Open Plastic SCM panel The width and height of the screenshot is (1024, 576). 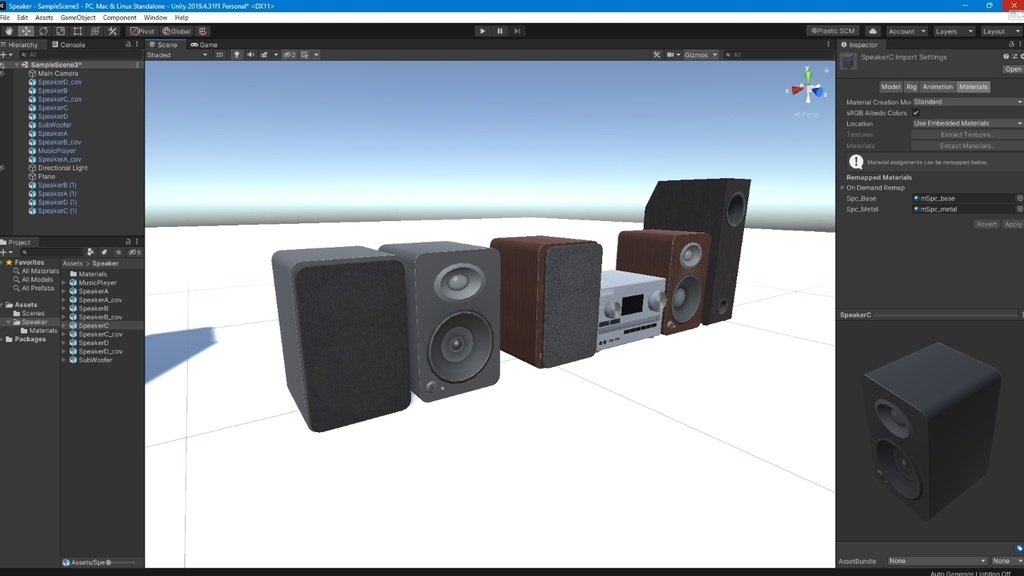[x=833, y=31]
